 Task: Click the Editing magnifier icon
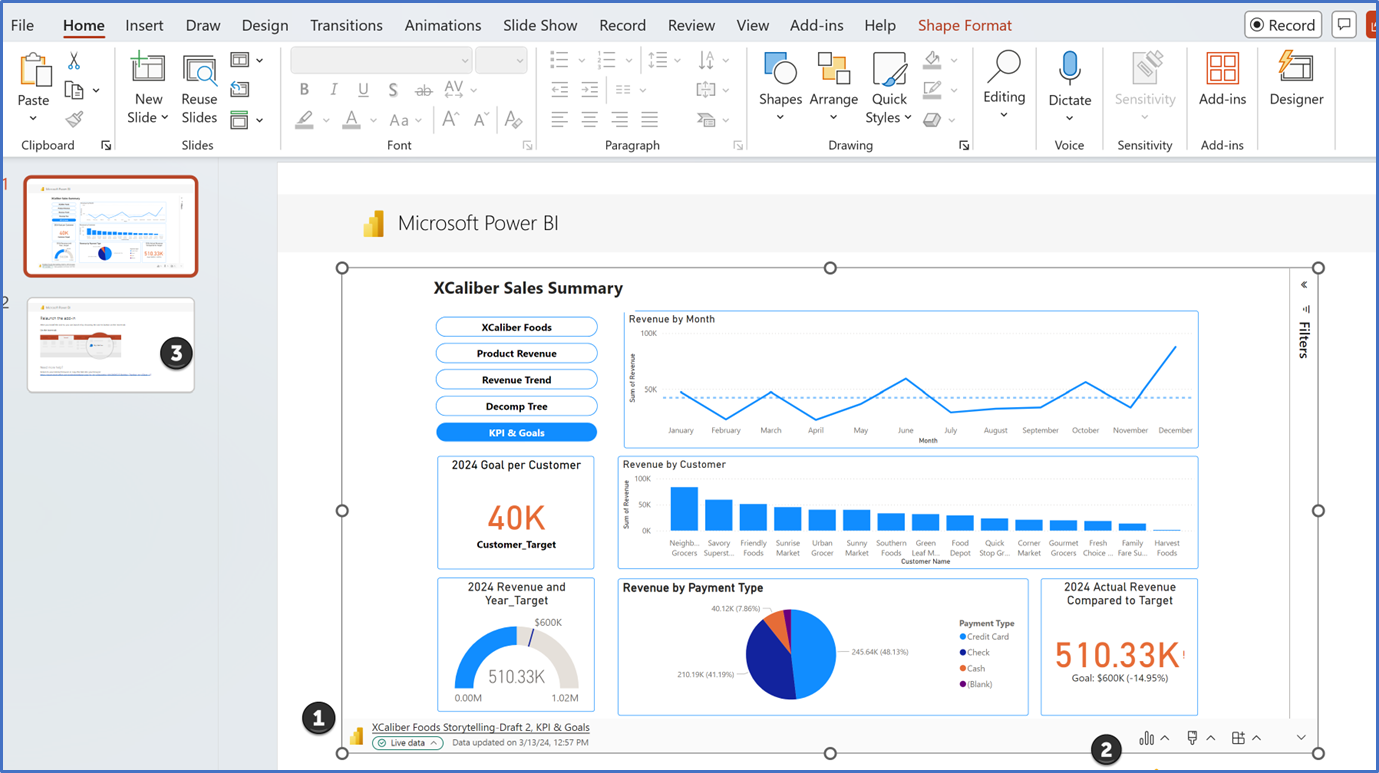click(x=1004, y=68)
